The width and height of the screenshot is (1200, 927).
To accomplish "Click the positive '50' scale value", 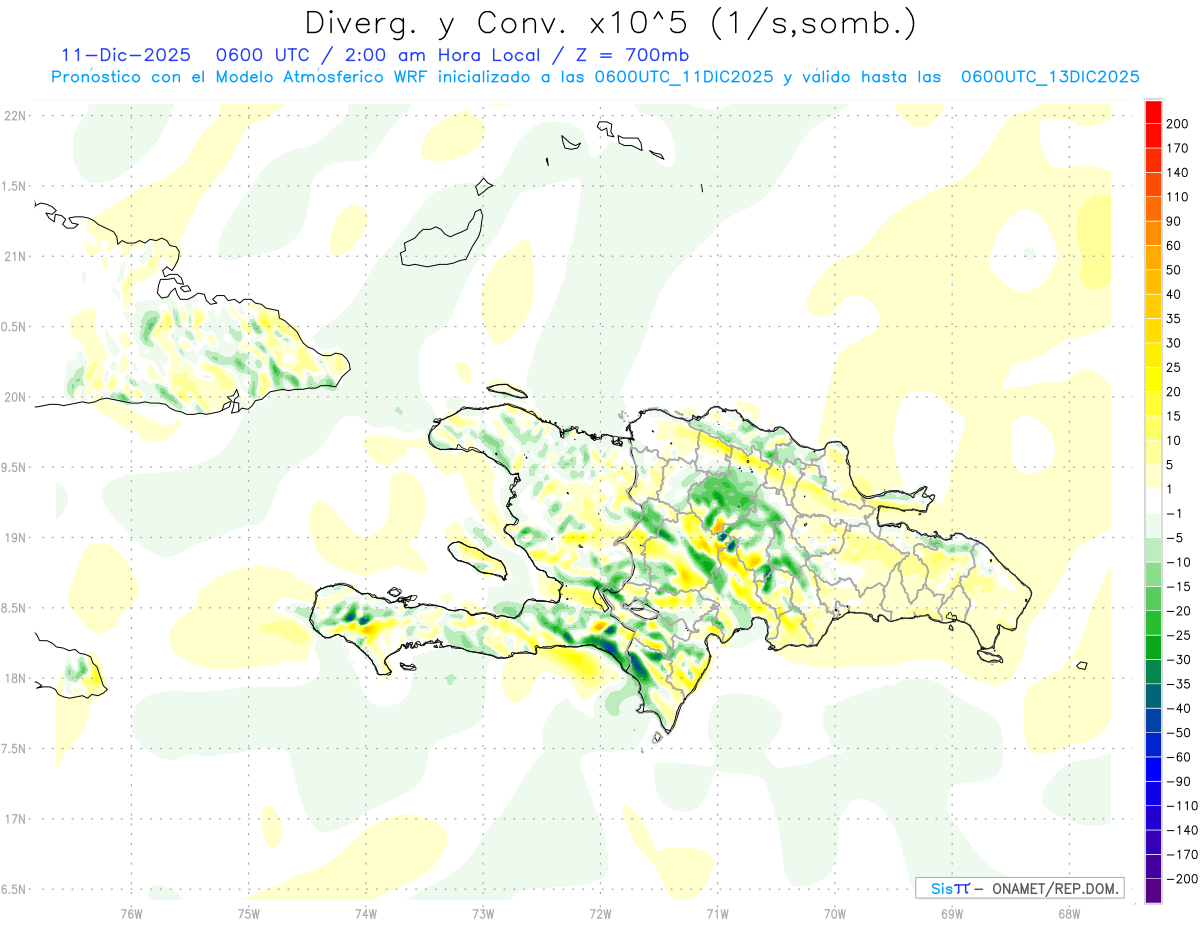I will pyautogui.click(x=1174, y=270).
